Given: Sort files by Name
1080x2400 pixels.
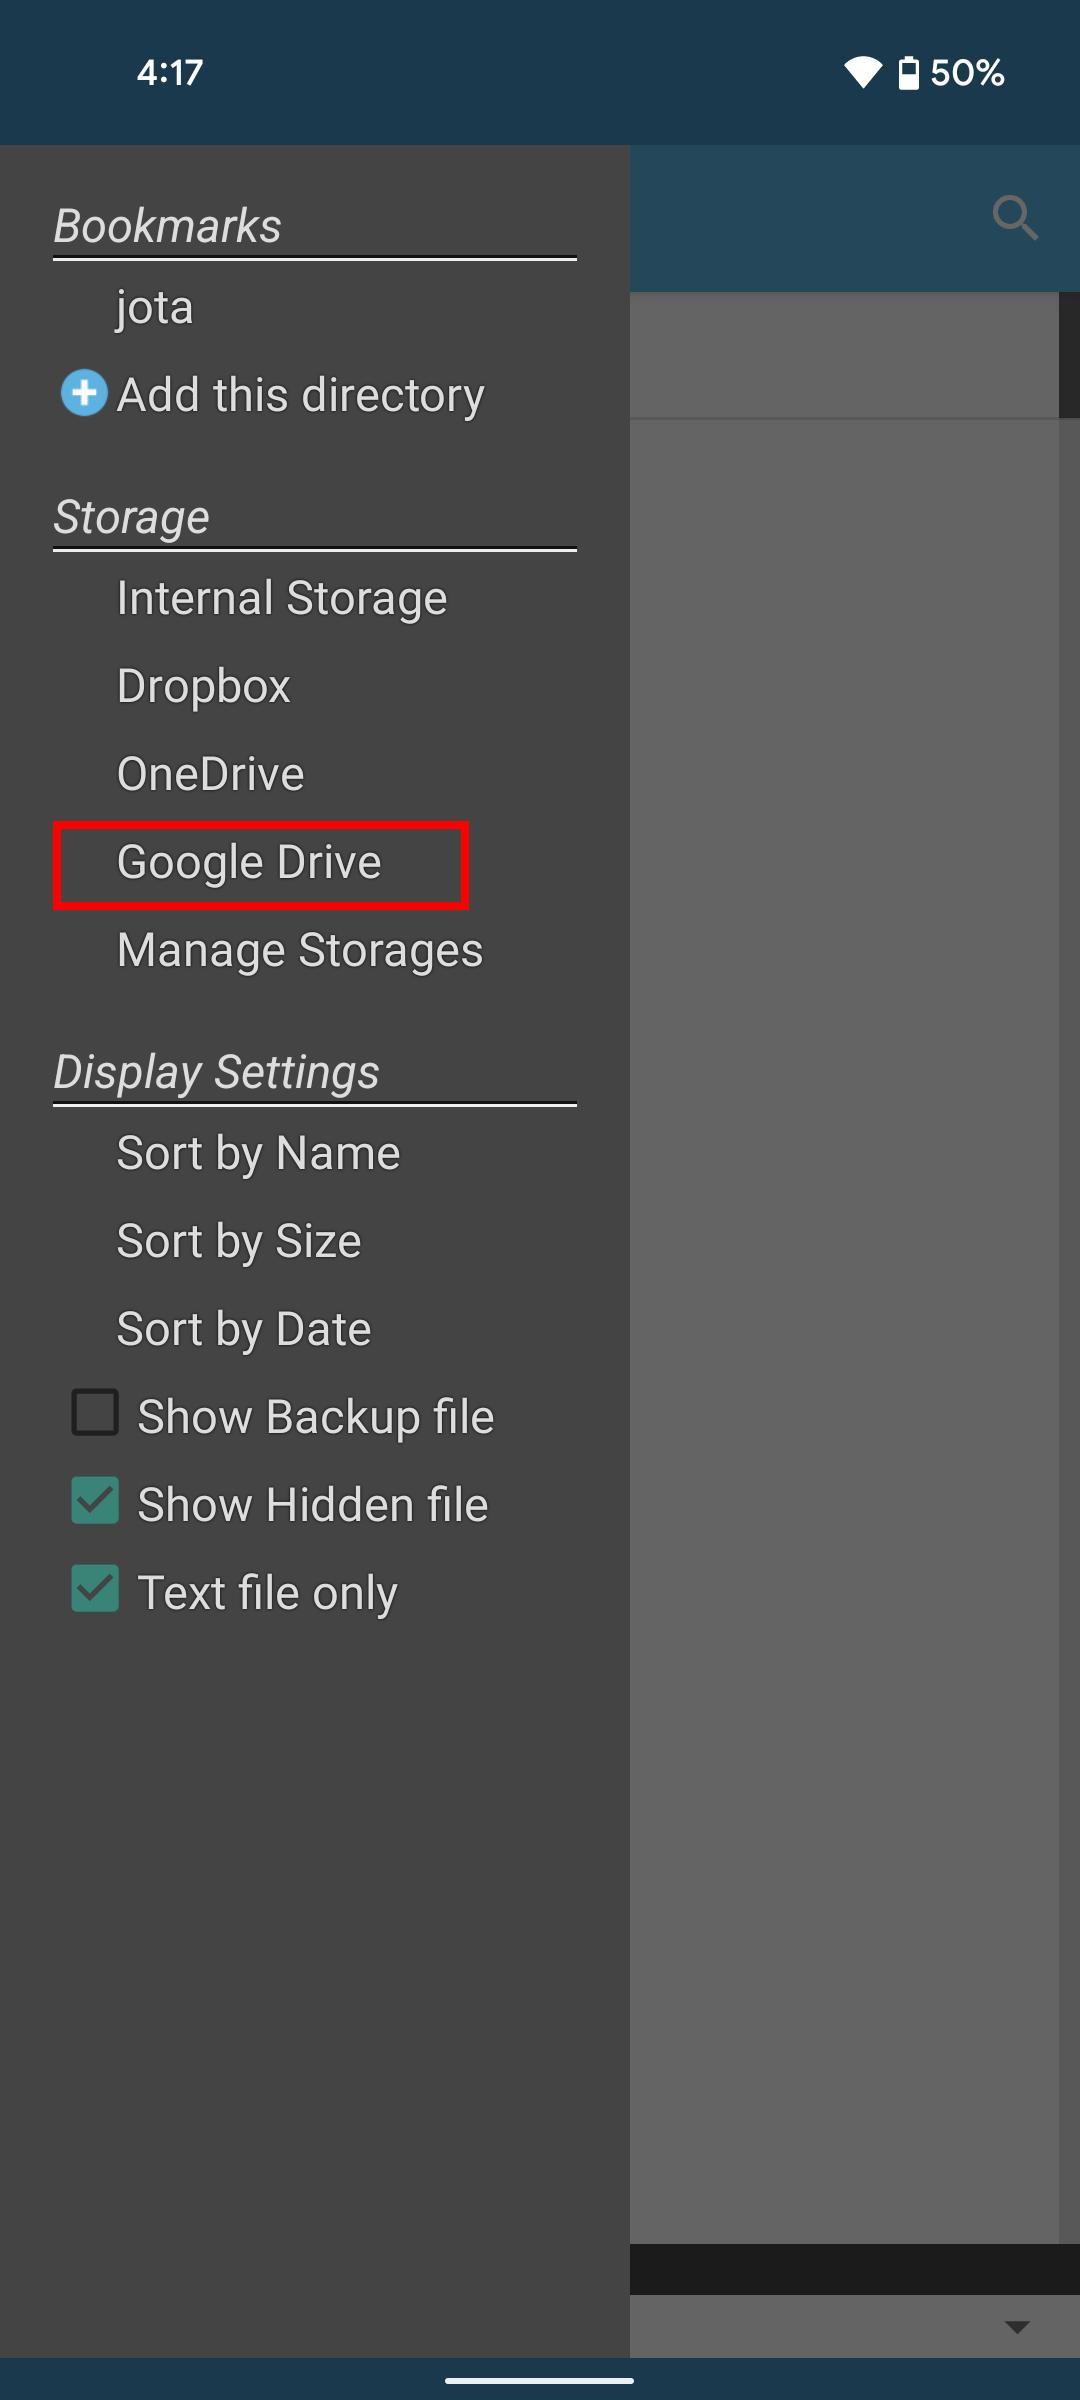Looking at the screenshot, I should click(258, 1153).
